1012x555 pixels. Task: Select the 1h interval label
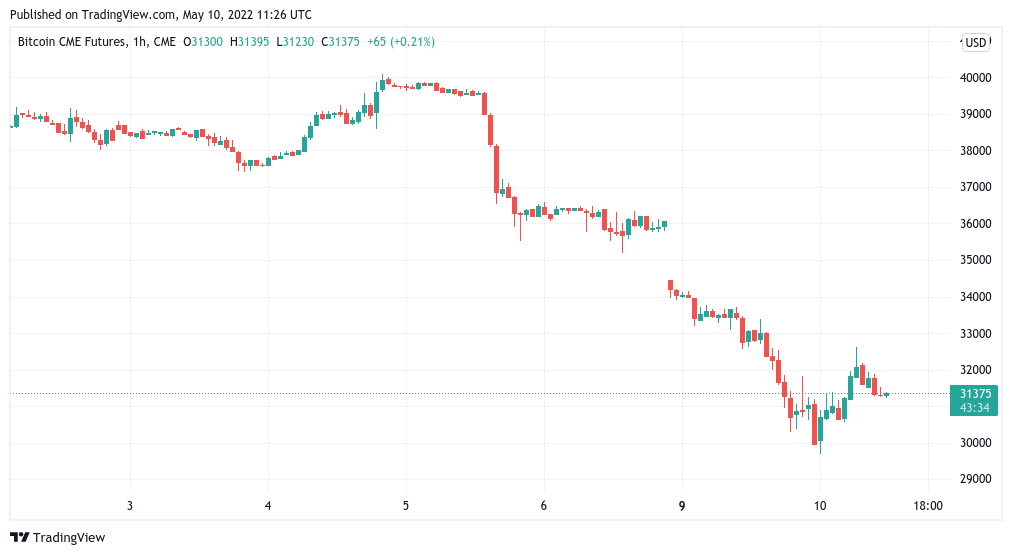click(x=142, y=42)
